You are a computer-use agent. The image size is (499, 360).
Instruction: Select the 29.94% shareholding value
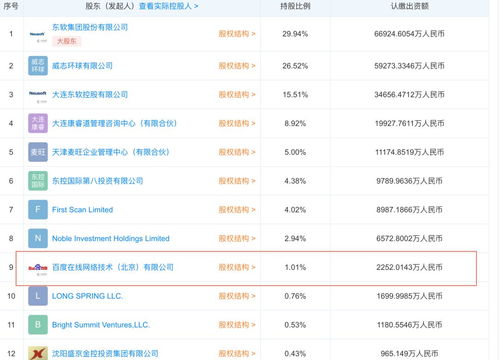pos(295,34)
